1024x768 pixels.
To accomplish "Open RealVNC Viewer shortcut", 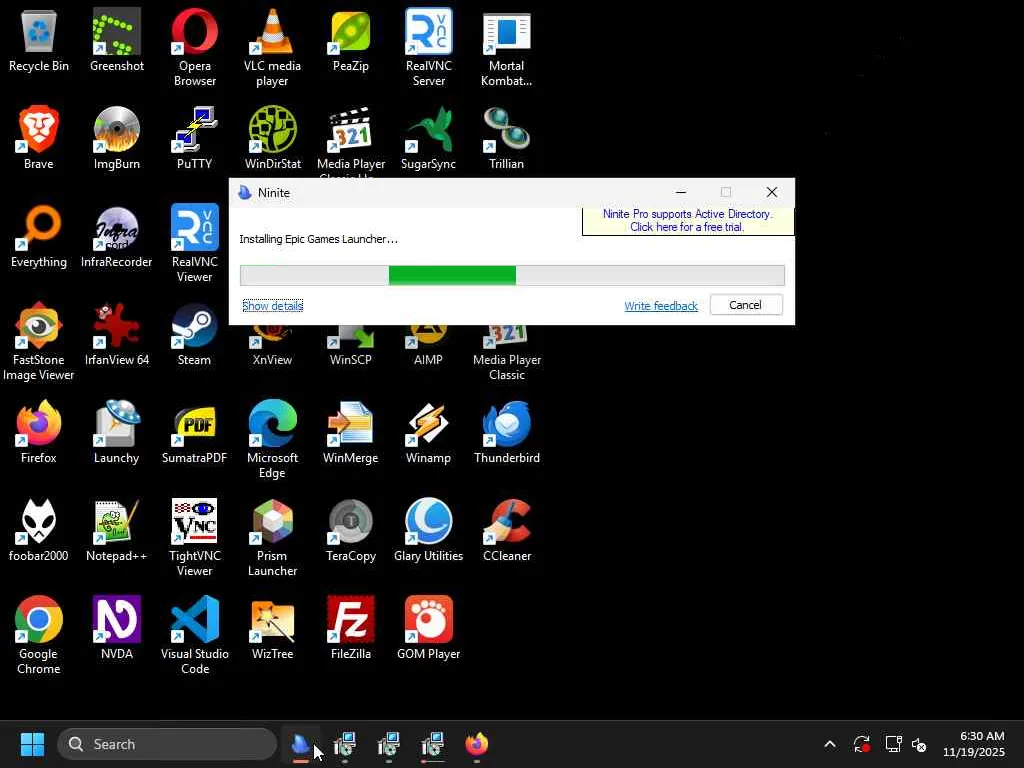I will pos(195,243).
